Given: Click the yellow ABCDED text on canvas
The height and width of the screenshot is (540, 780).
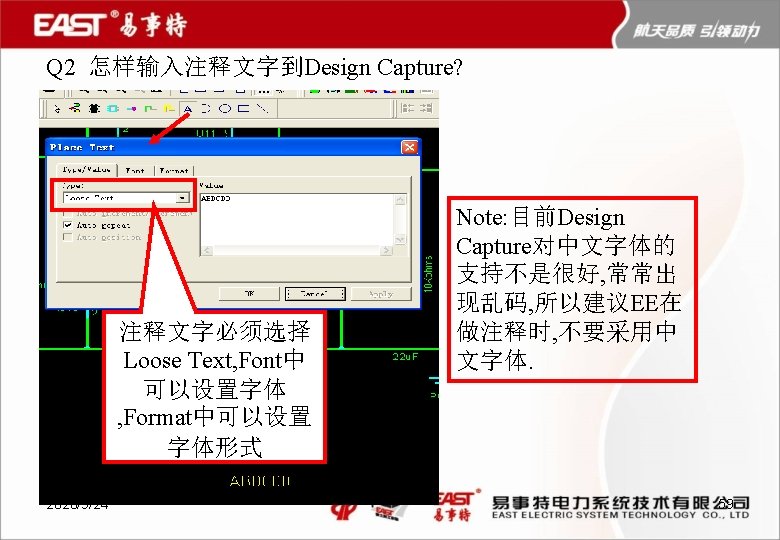Looking at the screenshot, I should coord(260,481).
